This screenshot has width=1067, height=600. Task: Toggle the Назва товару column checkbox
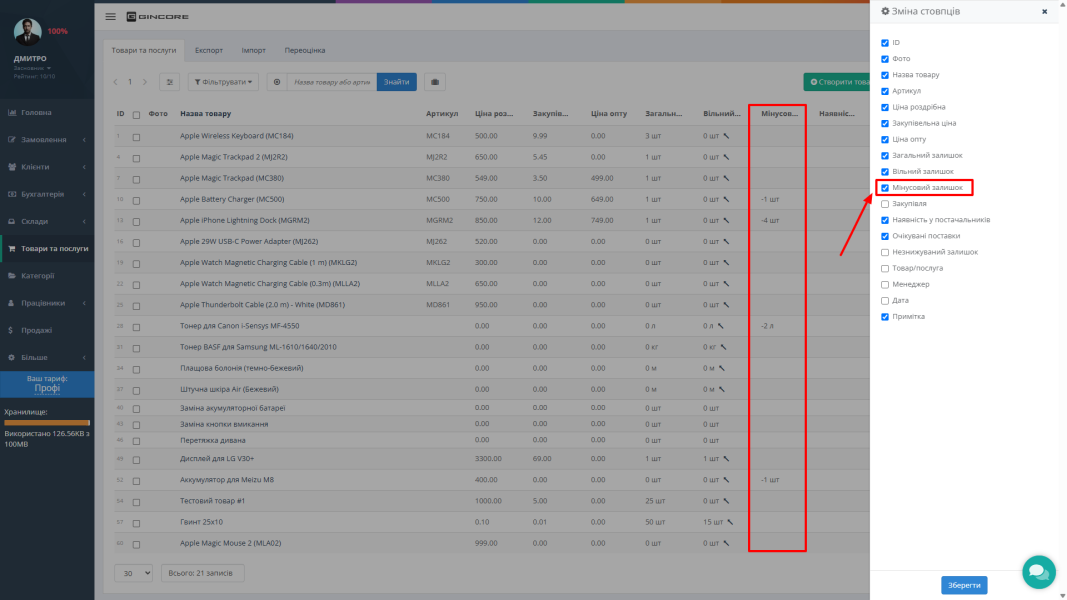point(885,76)
